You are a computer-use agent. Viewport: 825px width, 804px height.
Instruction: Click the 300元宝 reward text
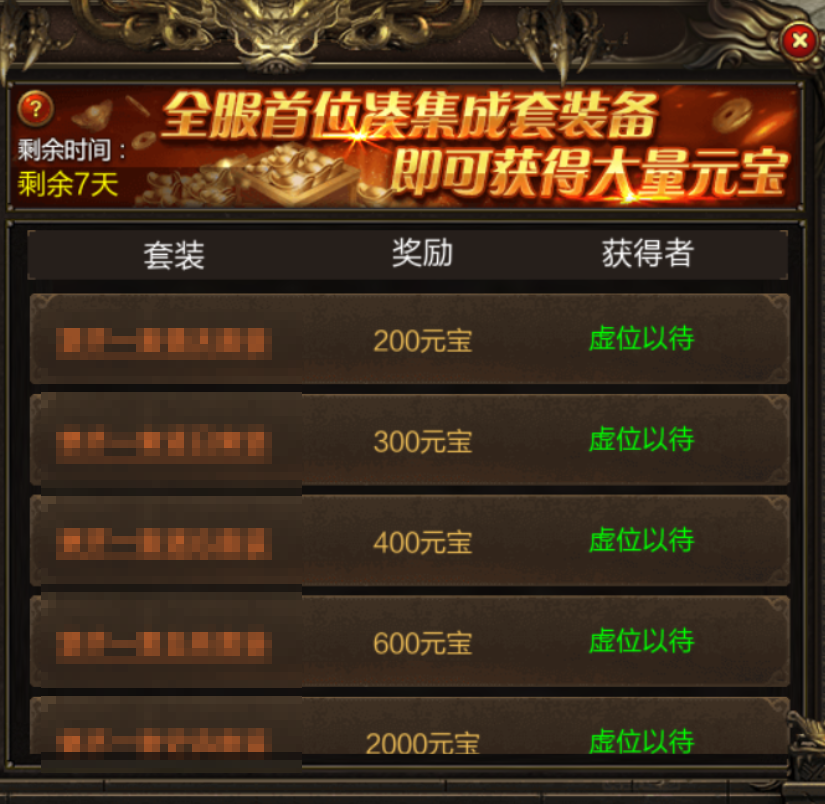[422, 441]
